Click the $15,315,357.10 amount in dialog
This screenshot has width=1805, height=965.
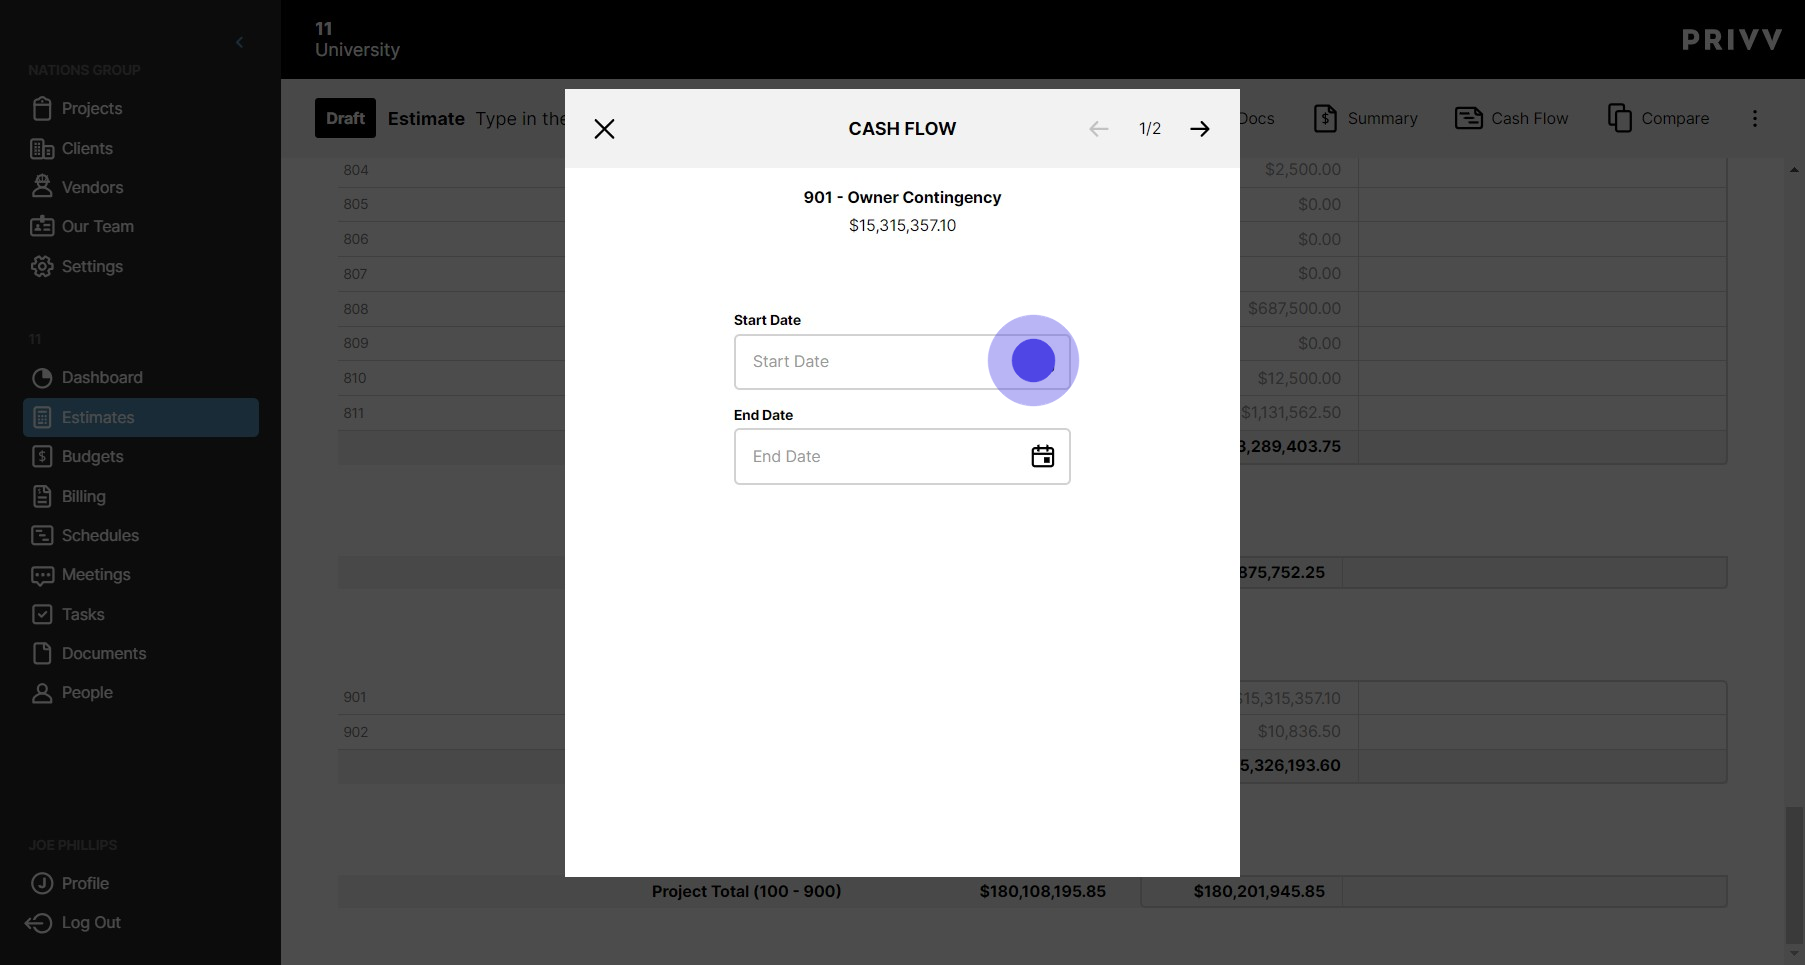click(x=902, y=225)
